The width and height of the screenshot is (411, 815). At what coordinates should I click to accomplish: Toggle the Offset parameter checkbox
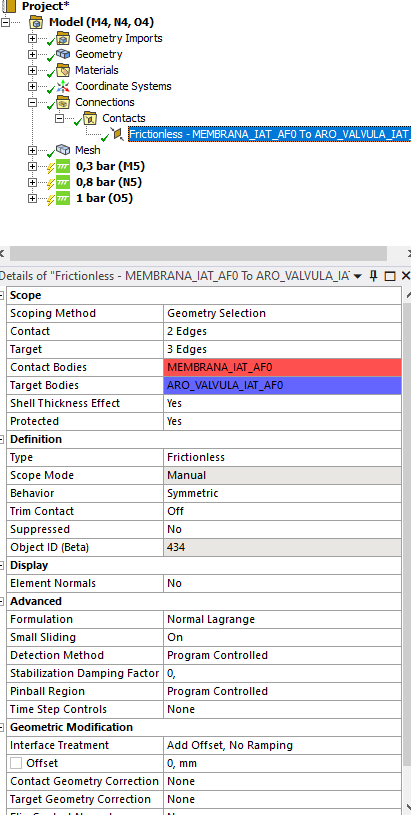[x=16, y=763]
